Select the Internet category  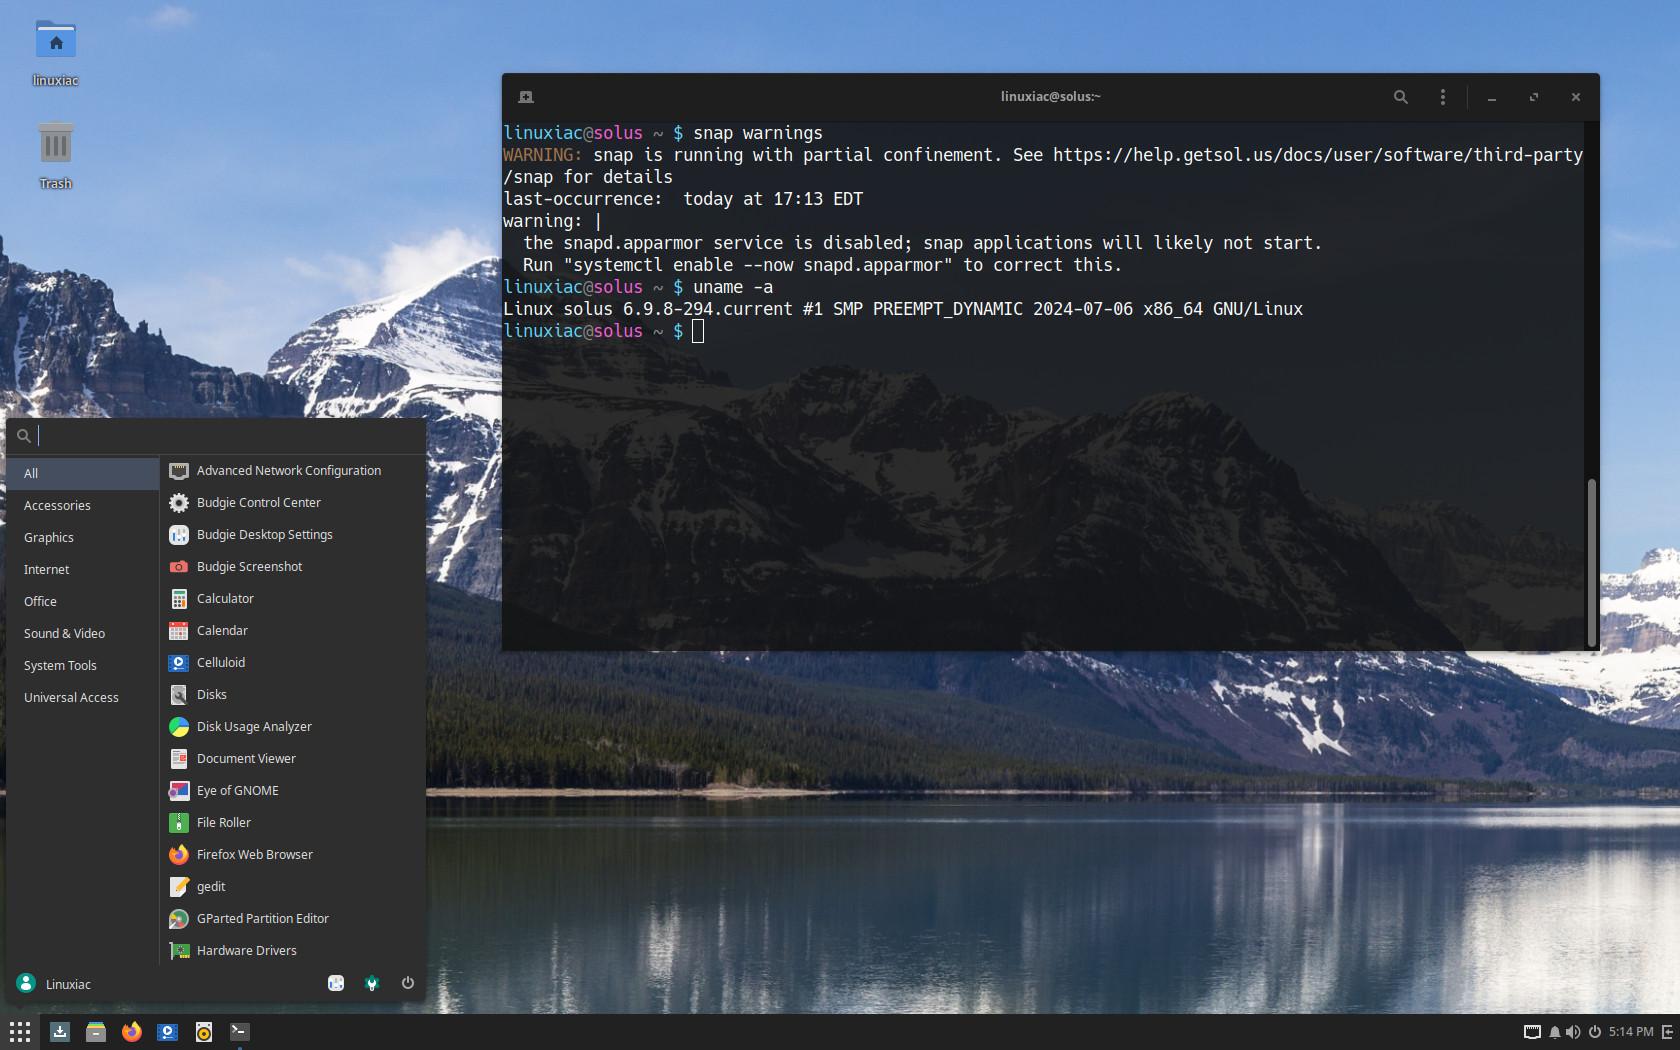coord(83,569)
